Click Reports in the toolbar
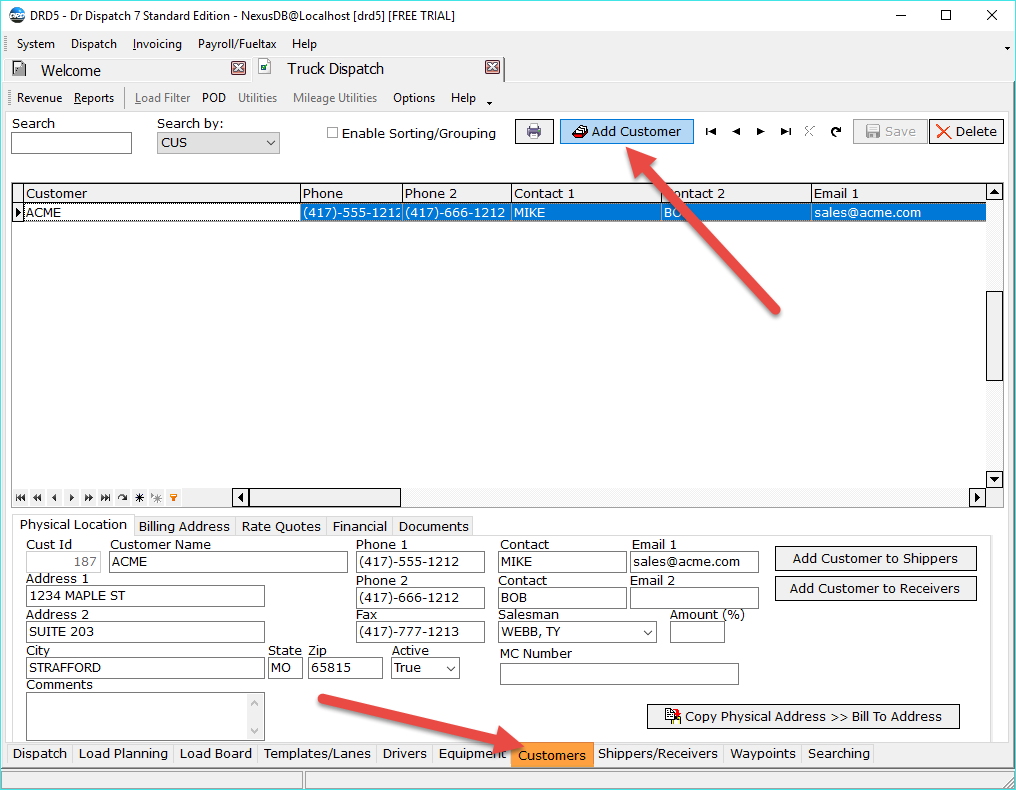Image resolution: width=1016 pixels, height=790 pixels. [x=94, y=98]
